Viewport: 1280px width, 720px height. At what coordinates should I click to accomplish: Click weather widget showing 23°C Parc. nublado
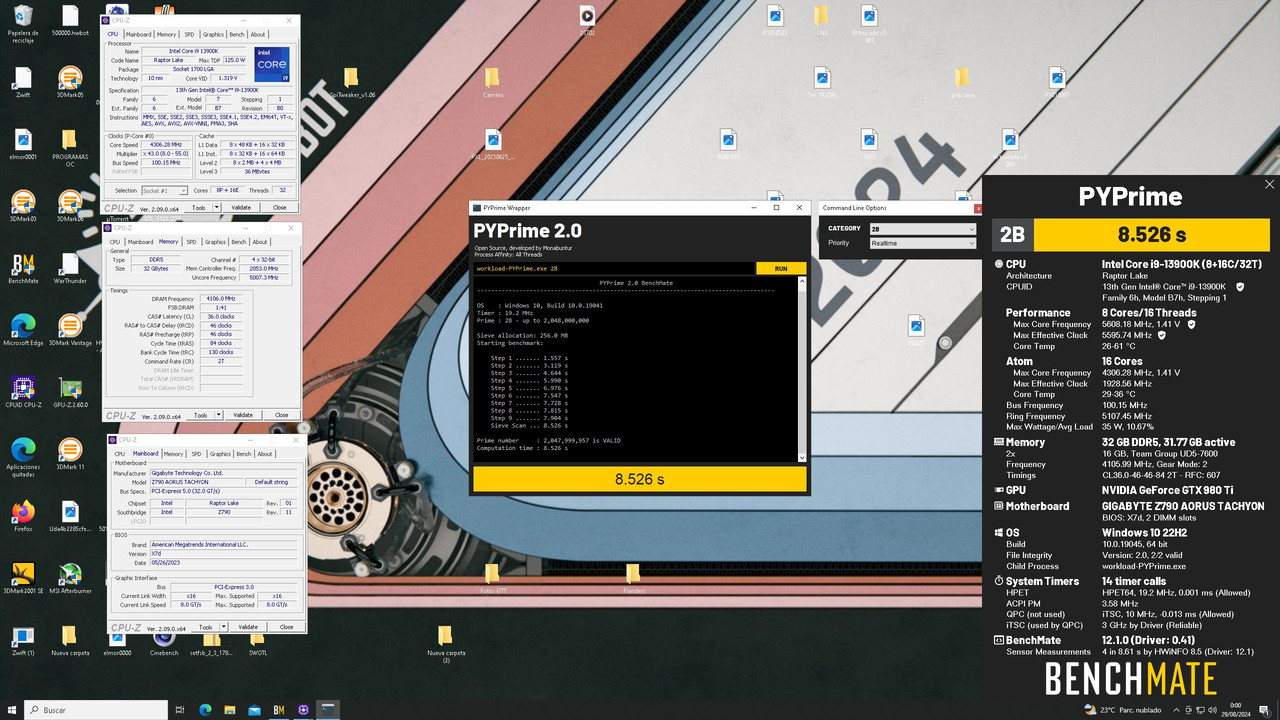point(1125,710)
